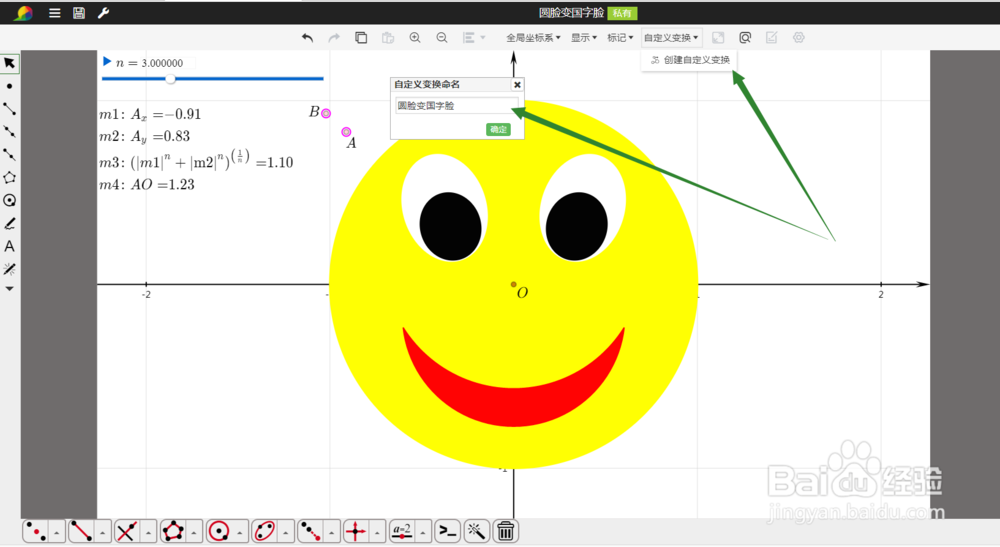The height and width of the screenshot is (547, 1000).
Task: Open the alignment options dropdown
Action: point(474,38)
